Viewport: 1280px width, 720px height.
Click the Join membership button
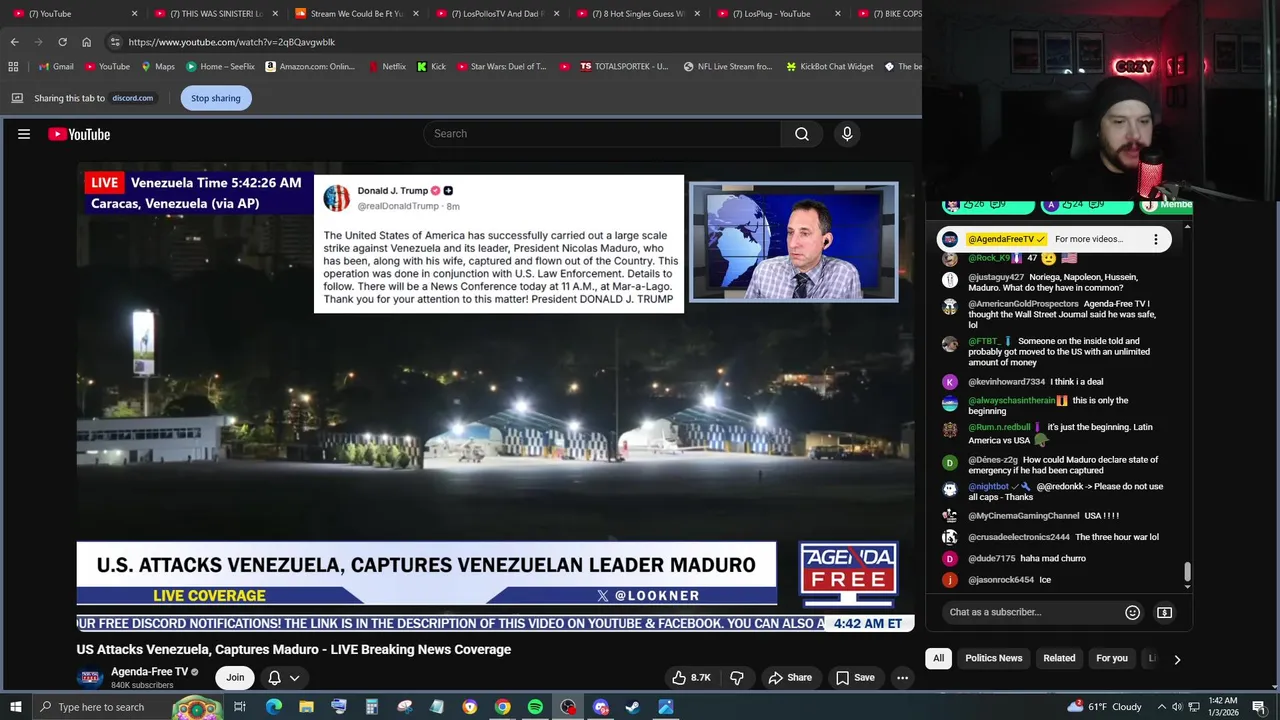[x=235, y=678]
